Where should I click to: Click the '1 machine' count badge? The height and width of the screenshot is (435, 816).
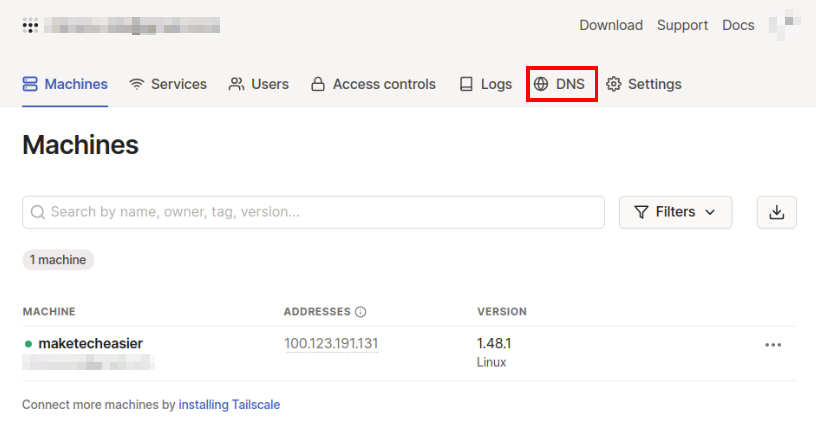[x=58, y=260]
